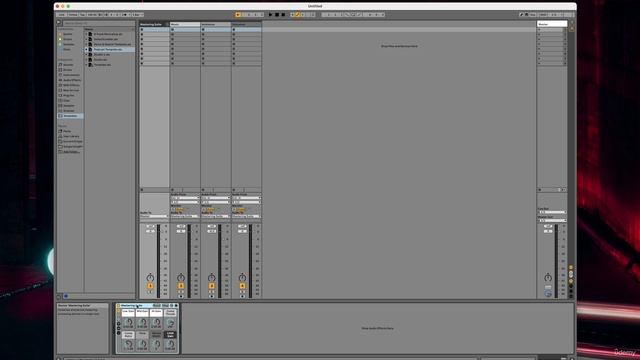This screenshot has height=360, width=640.
Task: Toggle track activator on the last audio track
Action: 242,286
